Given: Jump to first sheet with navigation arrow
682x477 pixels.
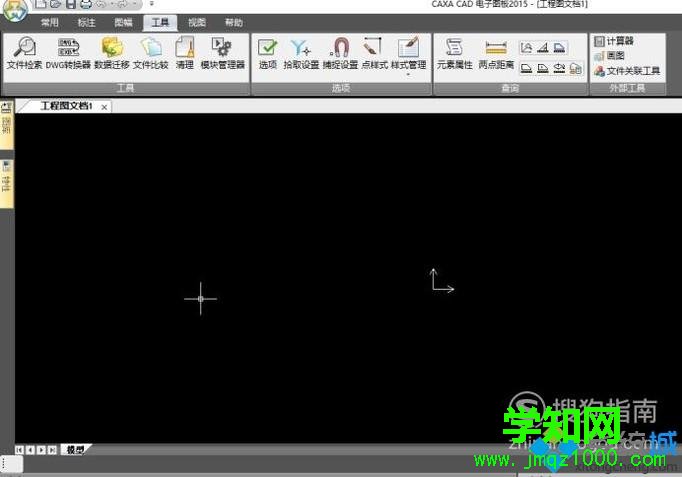Looking at the screenshot, I should pyautogui.click(x=19, y=450).
